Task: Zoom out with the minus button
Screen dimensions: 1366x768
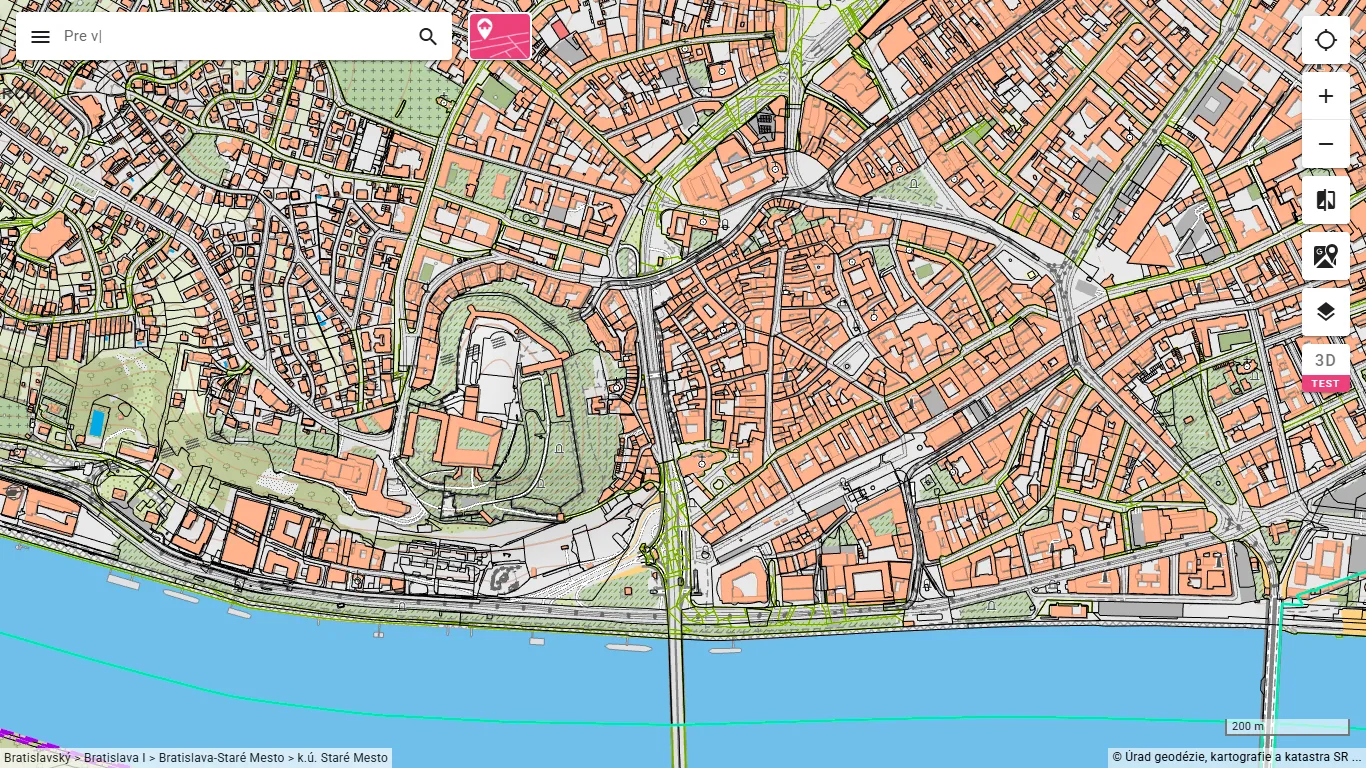Action: pos(1326,144)
